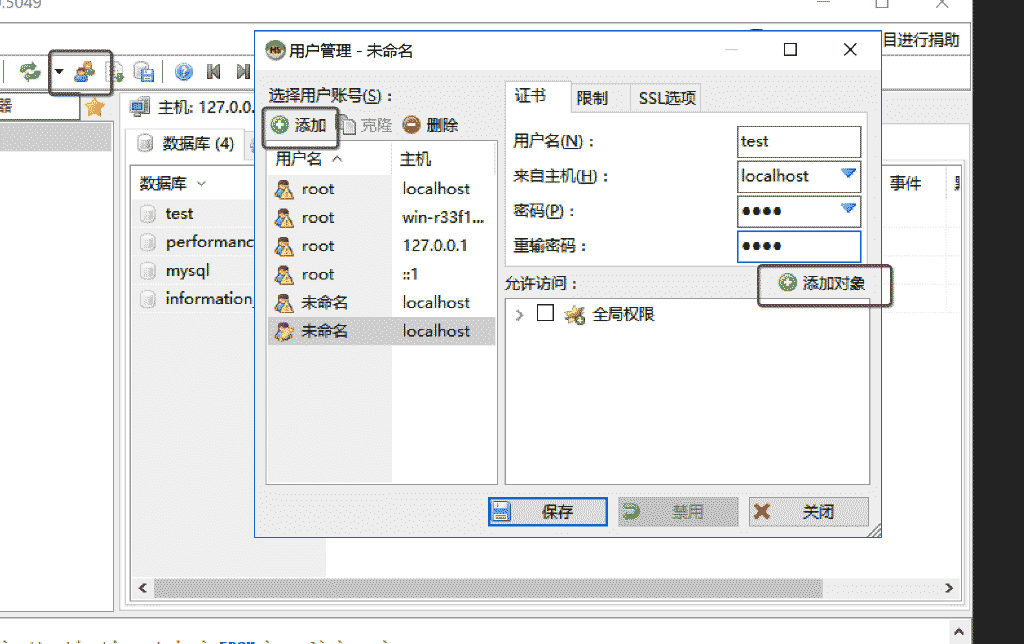Open the user manager toolbar icon
This screenshot has width=1024, height=644.
(x=85, y=71)
